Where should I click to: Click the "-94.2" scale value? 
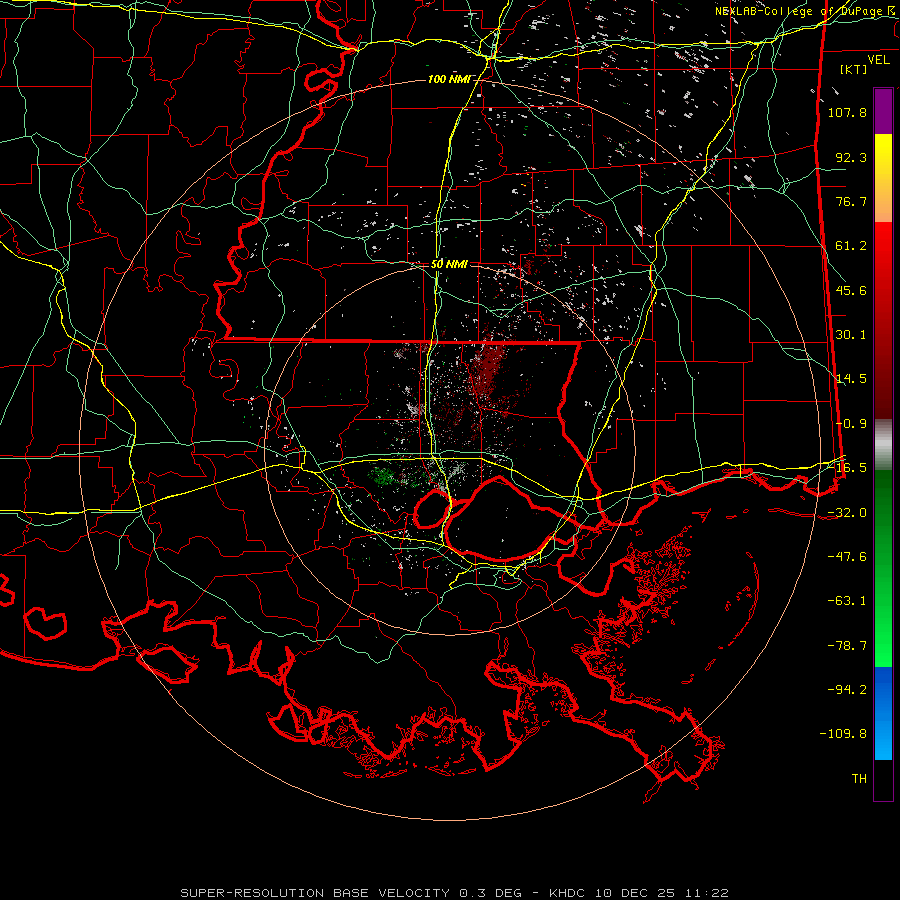pyautogui.click(x=847, y=690)
